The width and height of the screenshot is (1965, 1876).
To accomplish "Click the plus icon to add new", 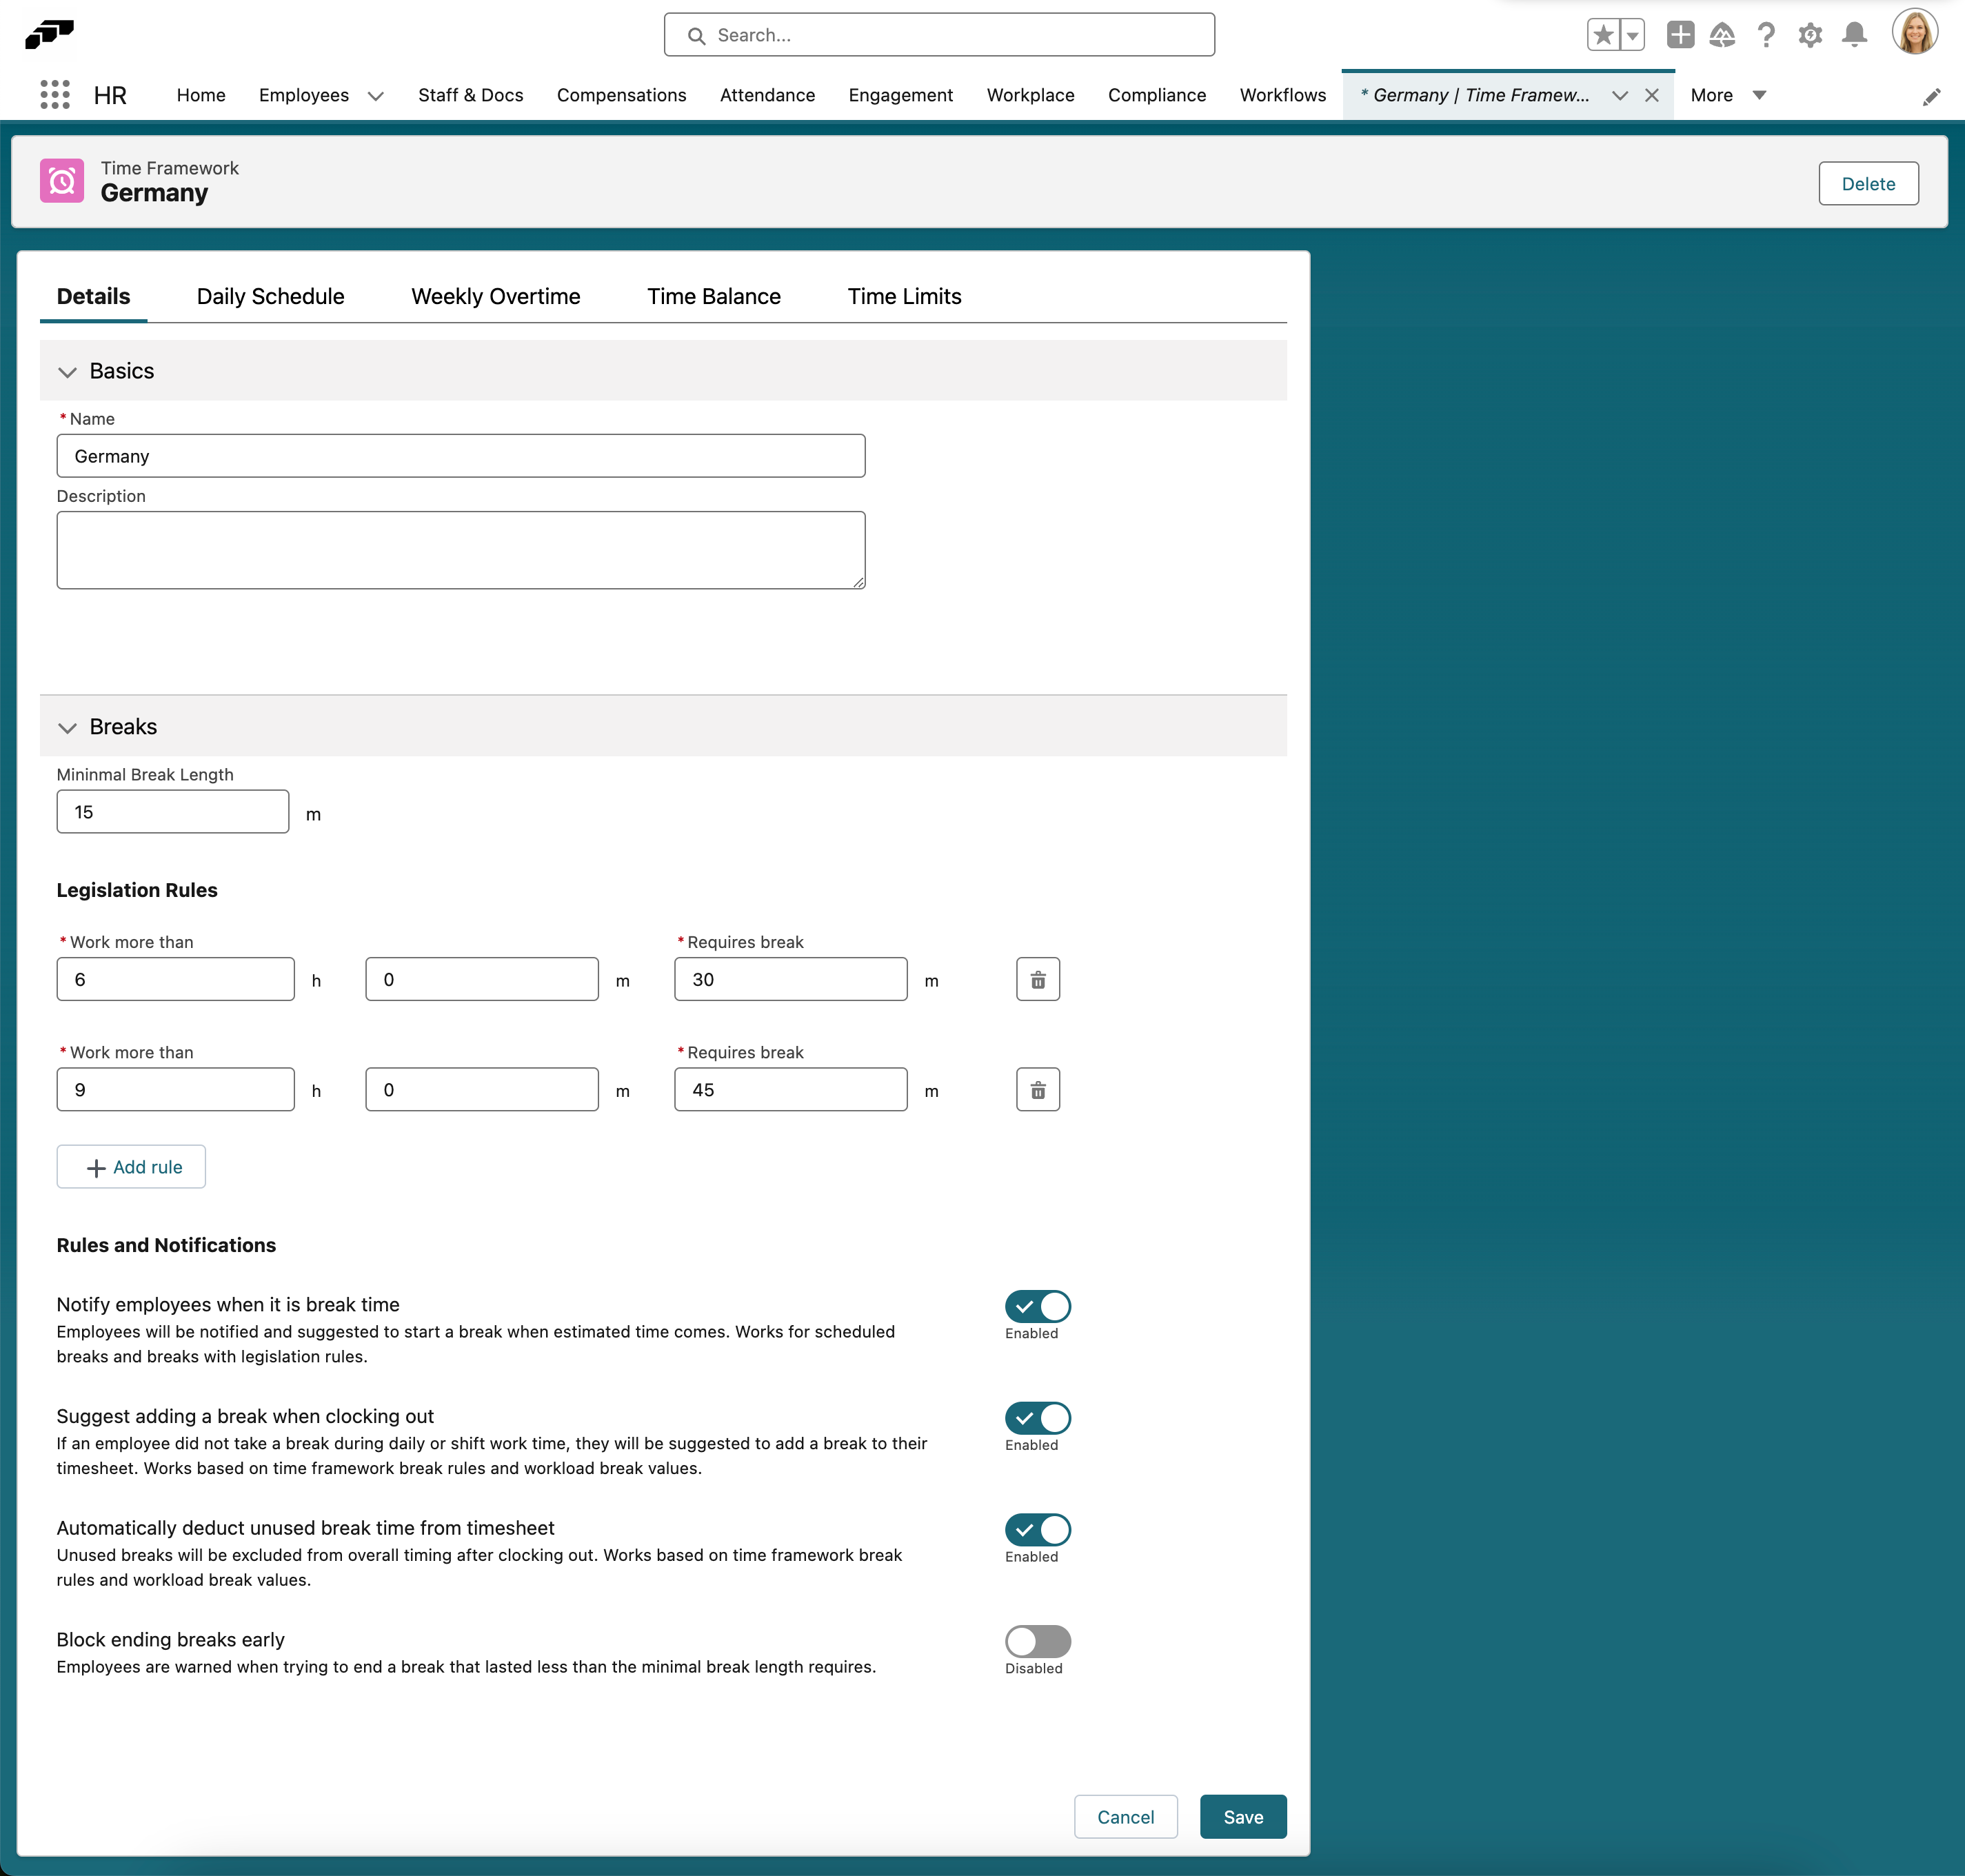I will click(1680, 34).
